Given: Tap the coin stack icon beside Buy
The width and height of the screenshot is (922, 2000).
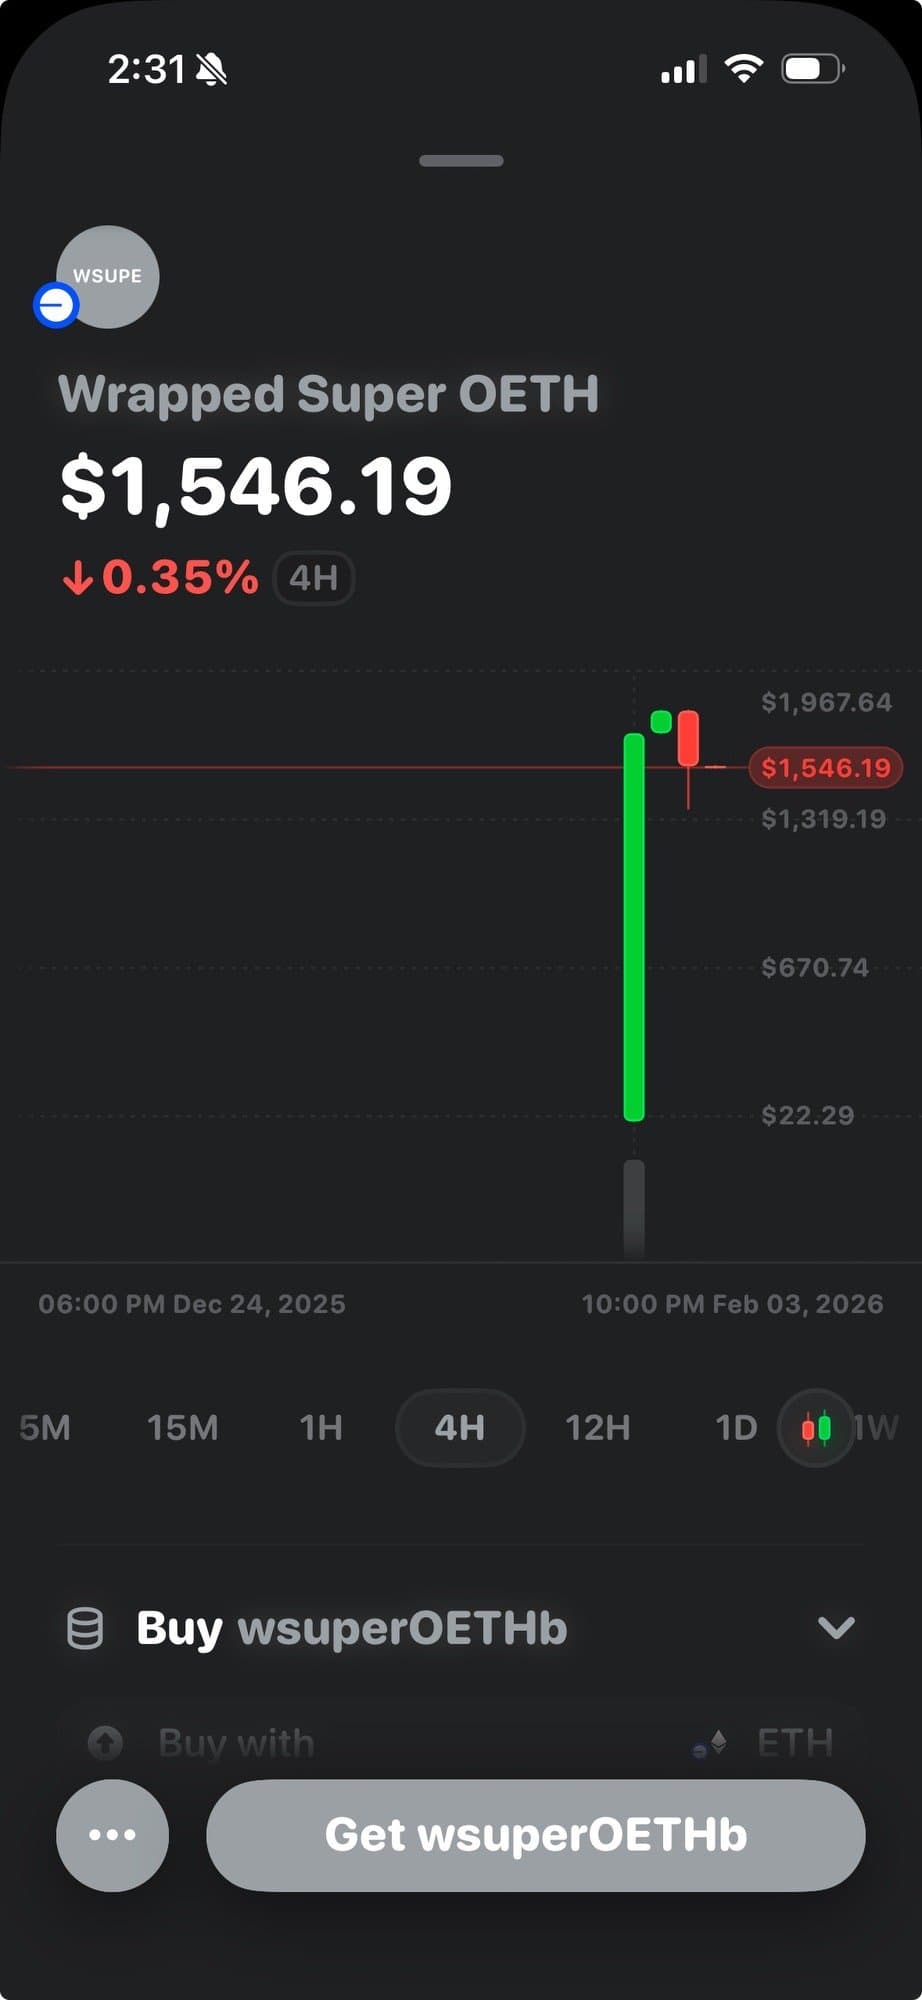Looking at the screenshot, I should click(85, 1628).
